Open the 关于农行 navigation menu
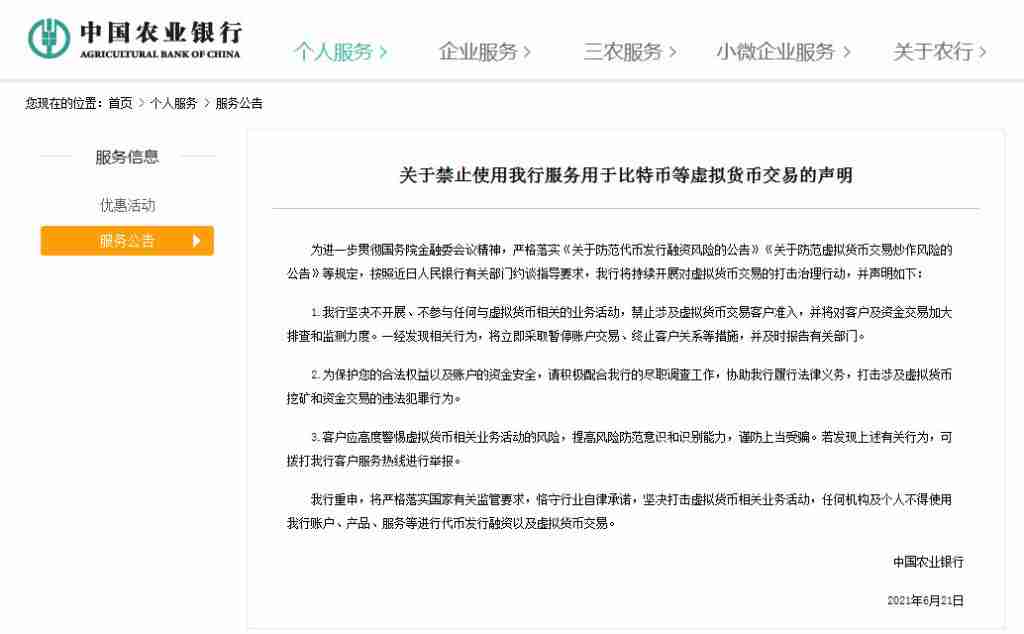The image size is (1024, 634). 933,52
